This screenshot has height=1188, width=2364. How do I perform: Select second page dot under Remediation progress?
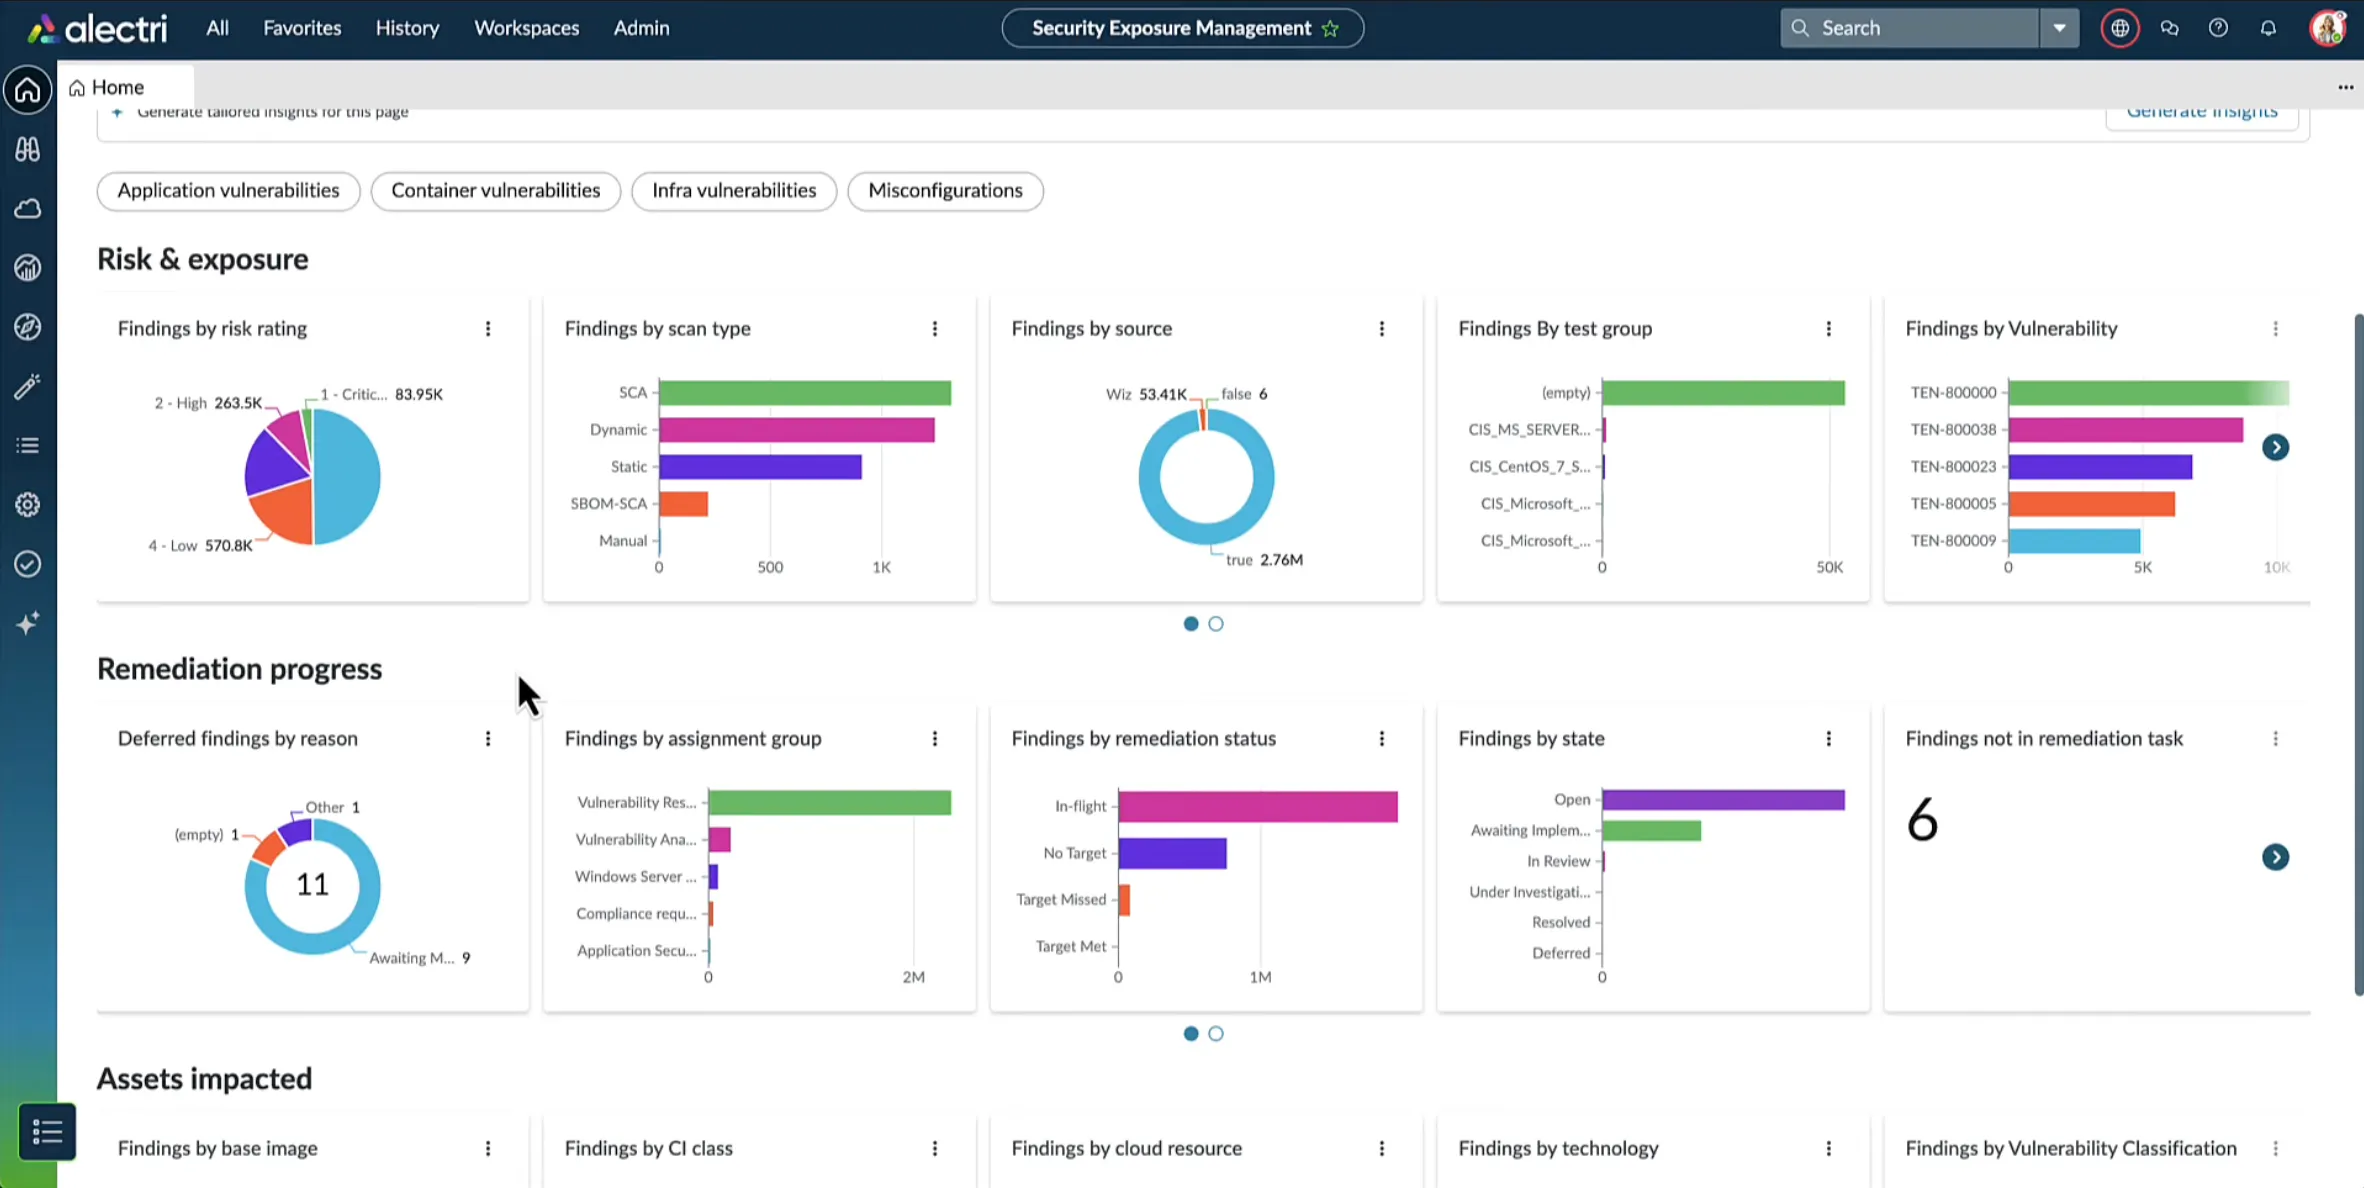pyautogui.click(x=1215, y=1034)
